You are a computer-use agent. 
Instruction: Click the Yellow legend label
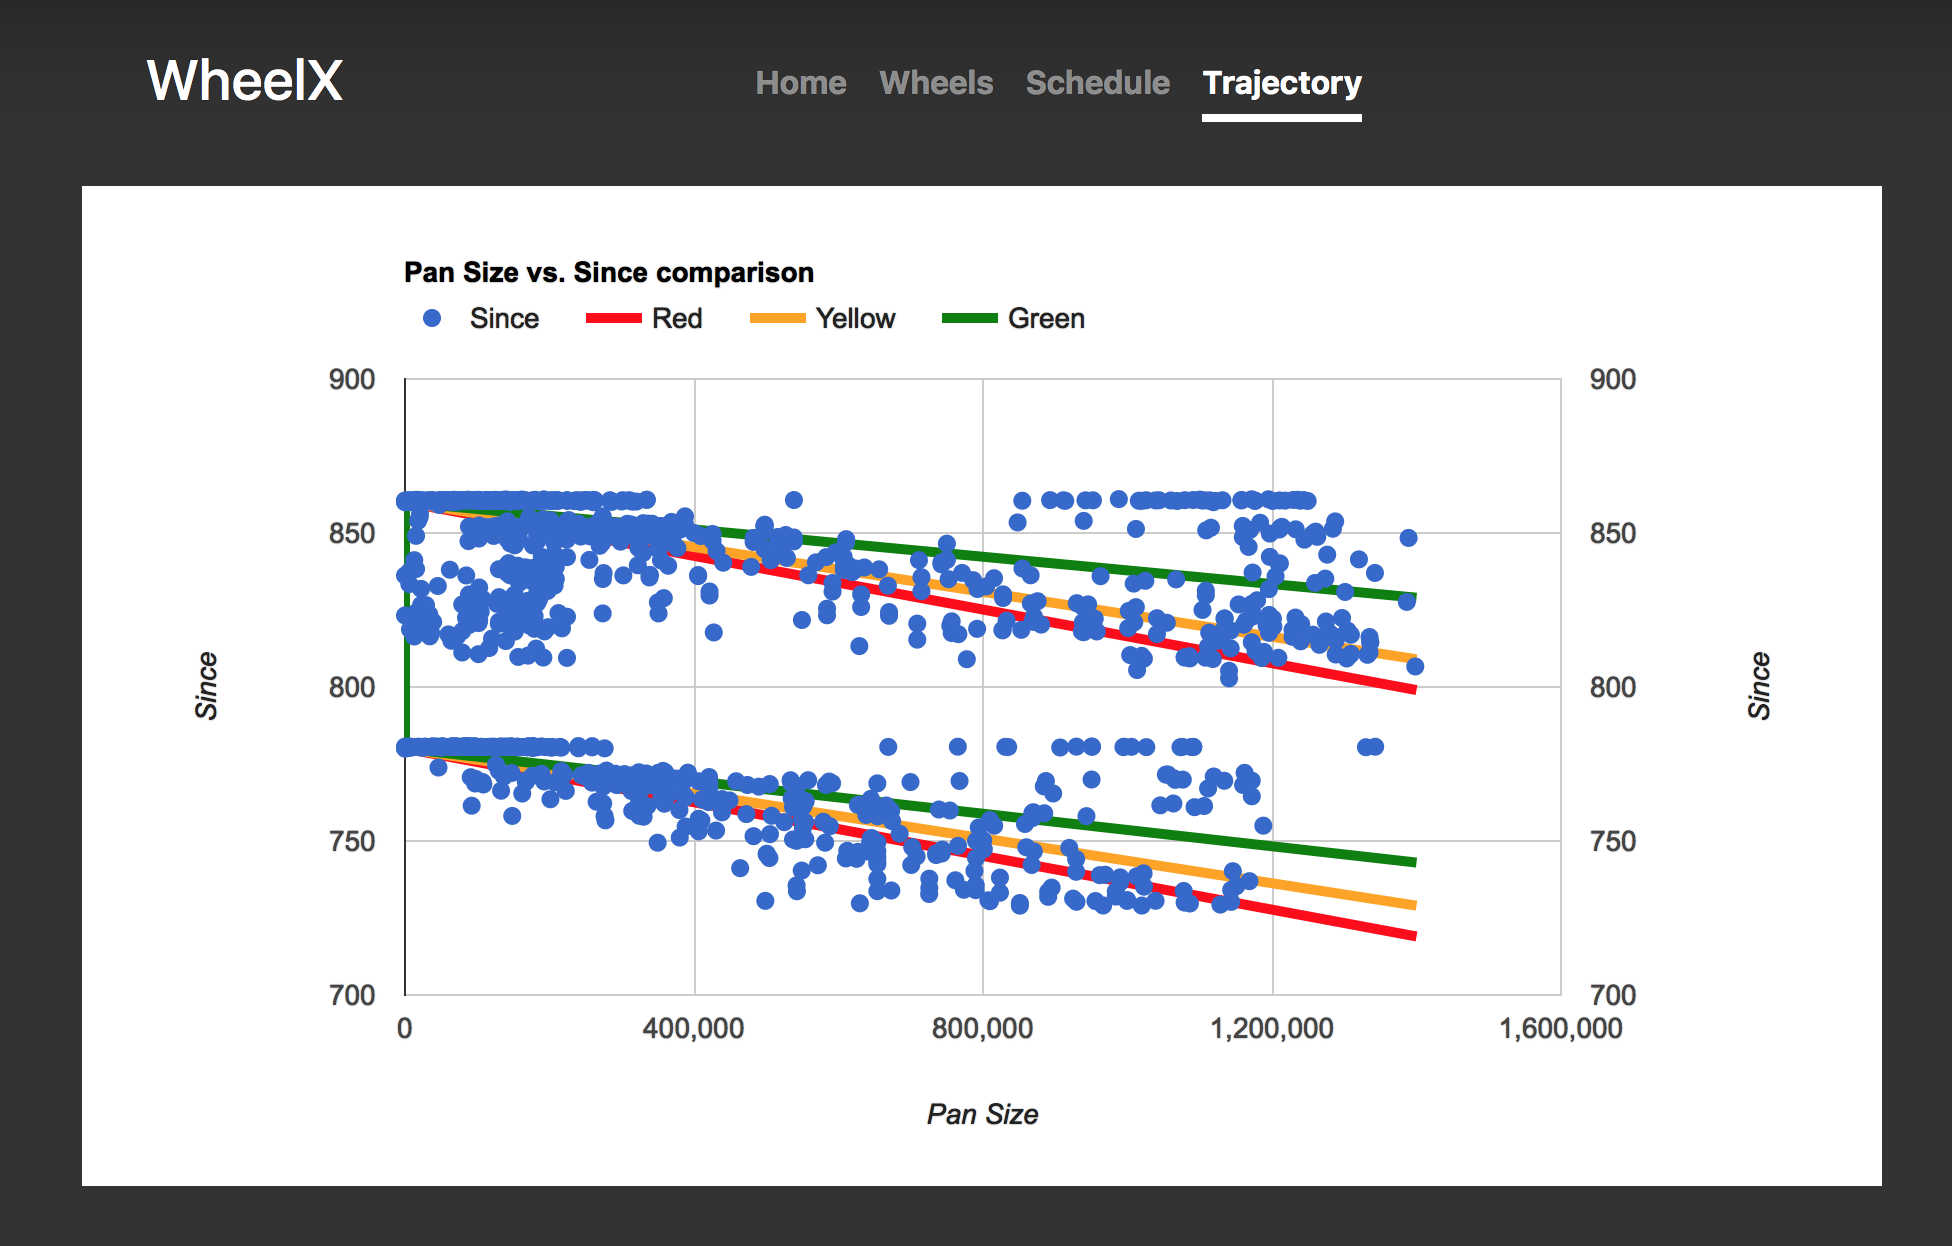click(855, 318)
